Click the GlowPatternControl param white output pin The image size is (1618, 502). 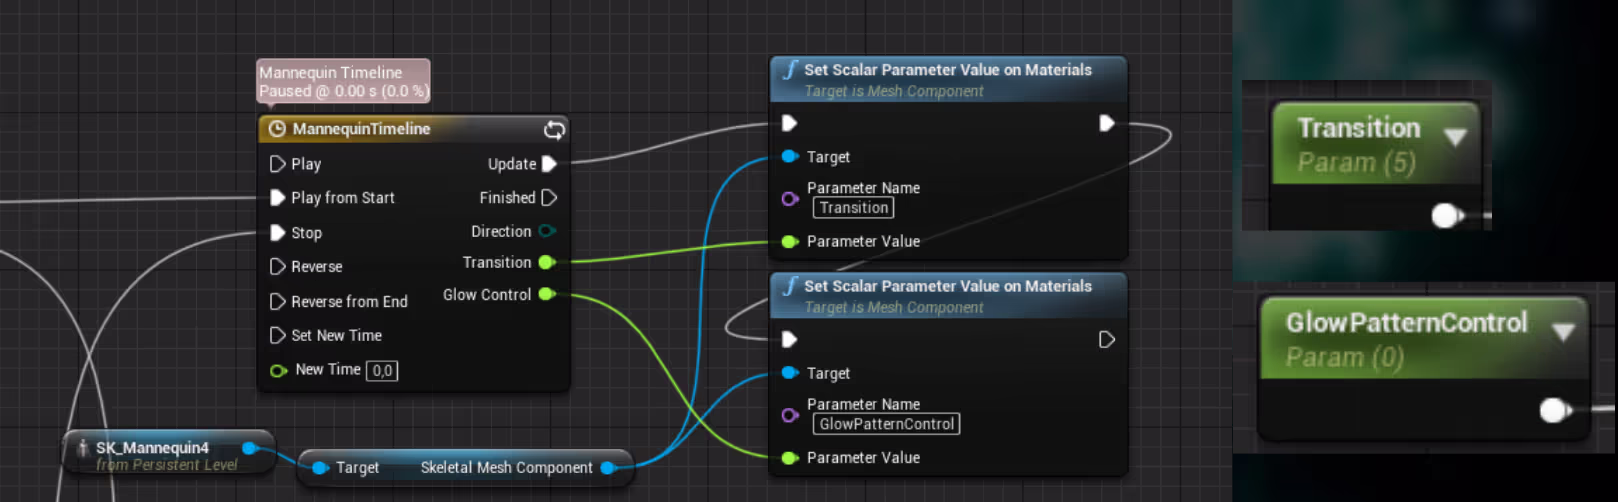[x=1554, y=410]
